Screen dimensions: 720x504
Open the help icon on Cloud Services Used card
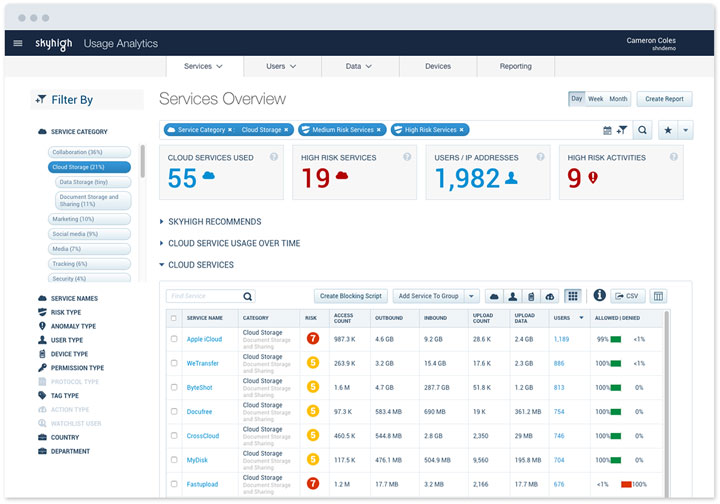click(274, 157)
